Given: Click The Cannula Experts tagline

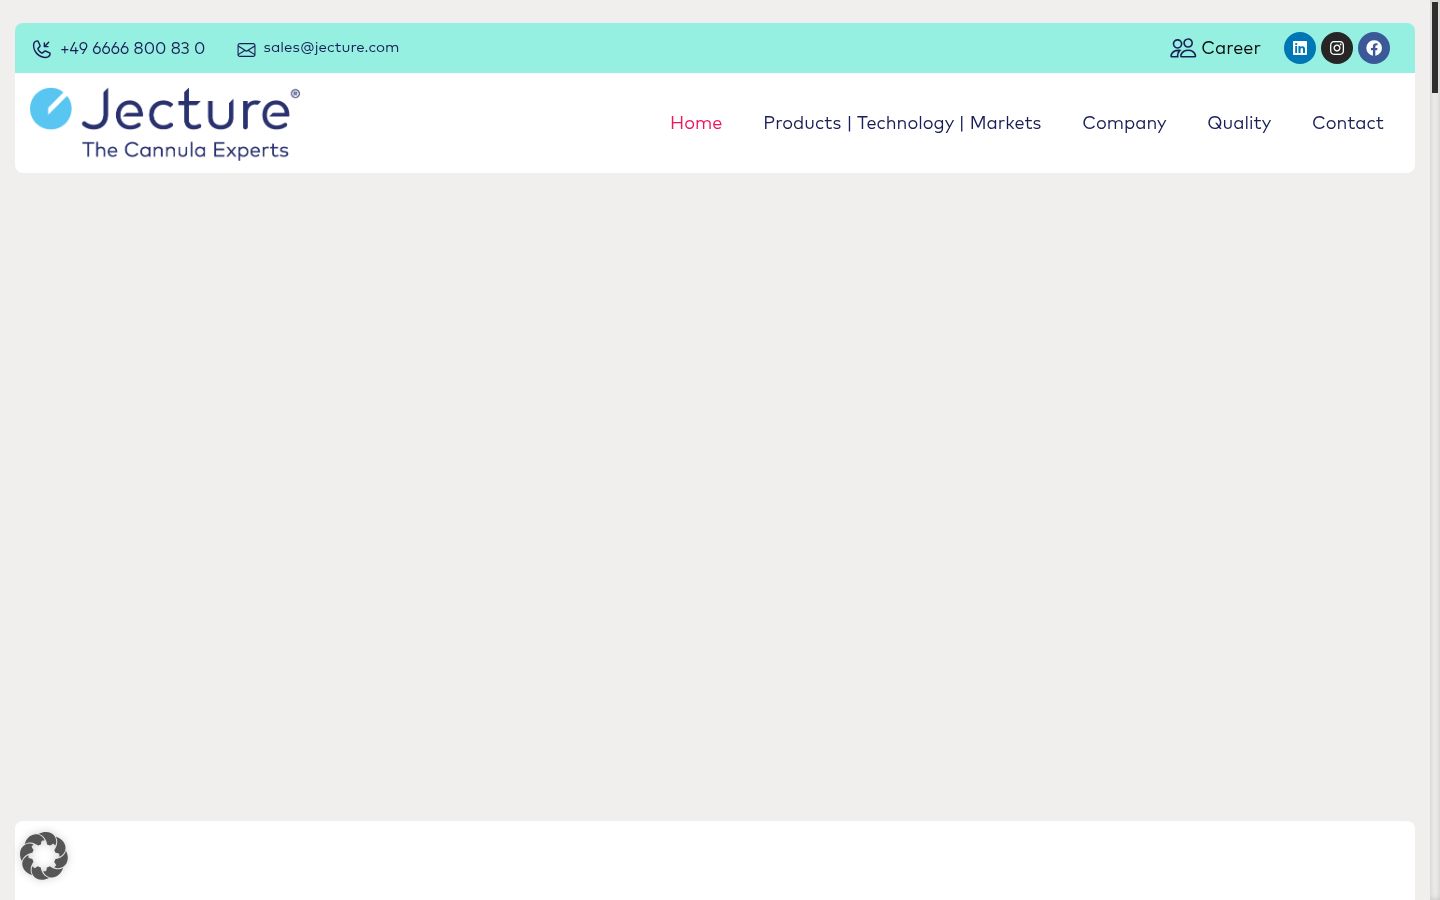Looking at the screenshot, I should 185,150.
